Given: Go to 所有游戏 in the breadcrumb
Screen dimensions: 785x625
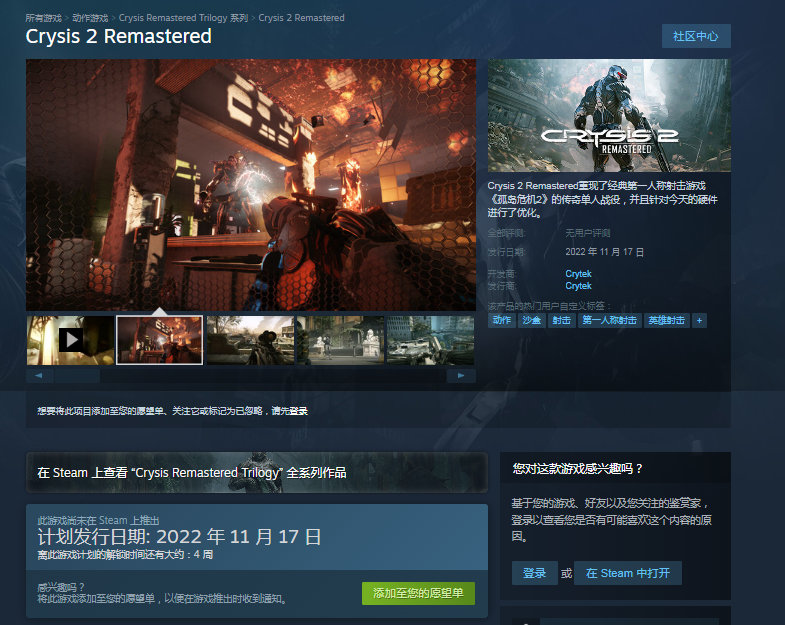Looking at the screenshot, I should (x=43, y=18).
